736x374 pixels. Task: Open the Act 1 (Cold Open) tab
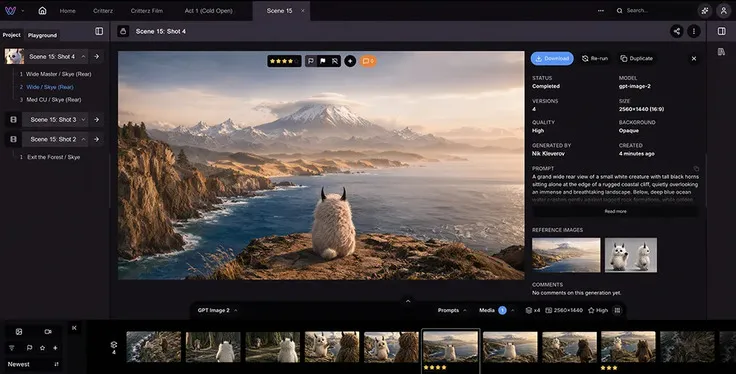point(208,10)
